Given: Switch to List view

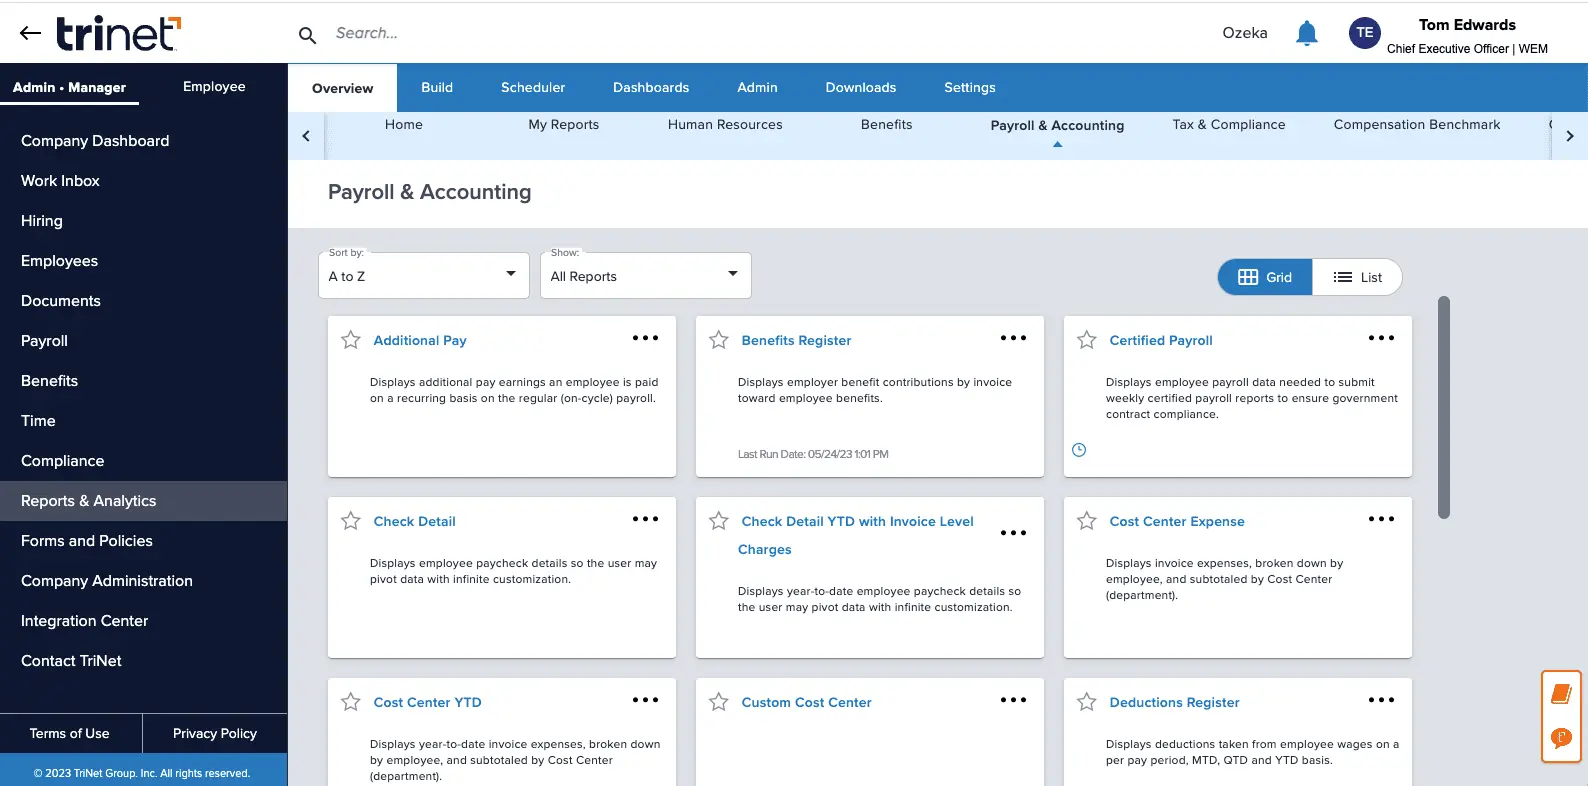Looking at the screenshot, I should [x=1357, y=277].
